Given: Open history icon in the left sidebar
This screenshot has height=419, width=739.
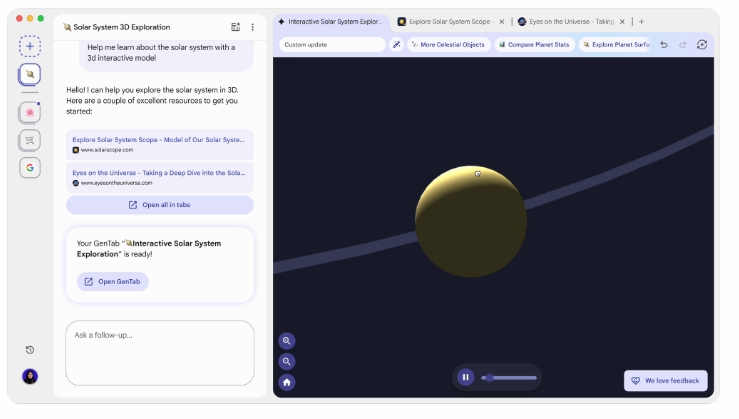Looking at the screenshot, I should click(x=30, y=350).
